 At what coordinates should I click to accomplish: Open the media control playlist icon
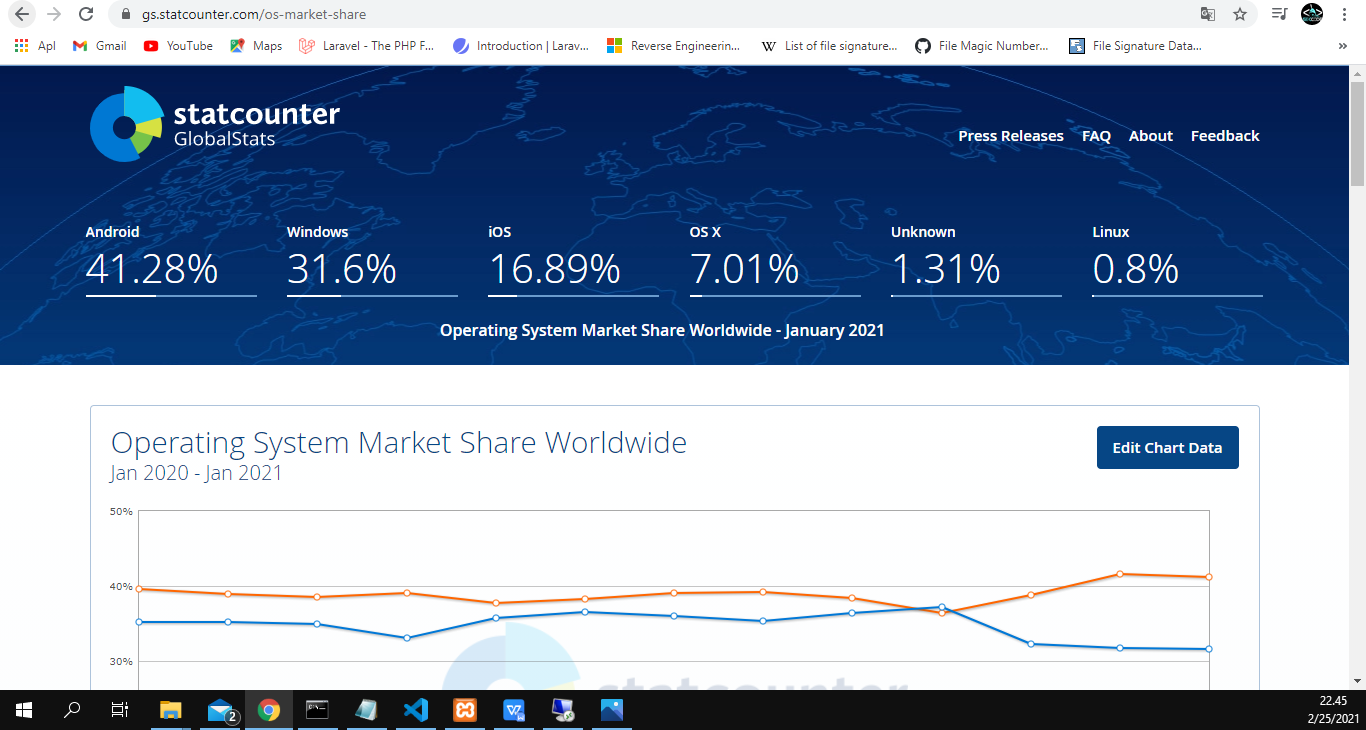(x=1279, y=14)
